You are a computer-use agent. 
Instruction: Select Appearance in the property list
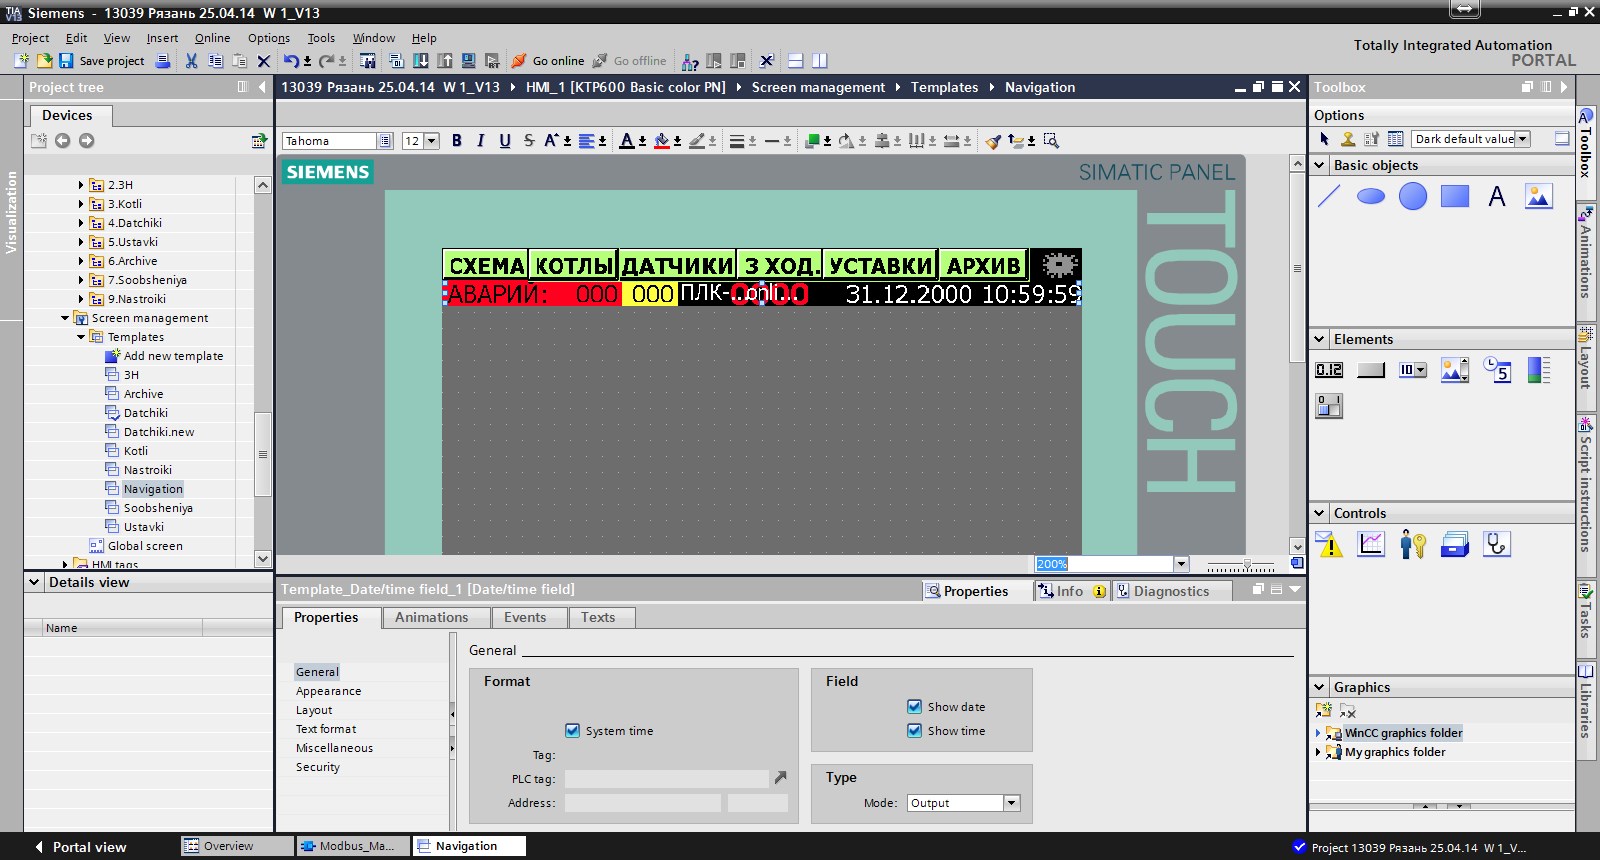click(329, 691)
